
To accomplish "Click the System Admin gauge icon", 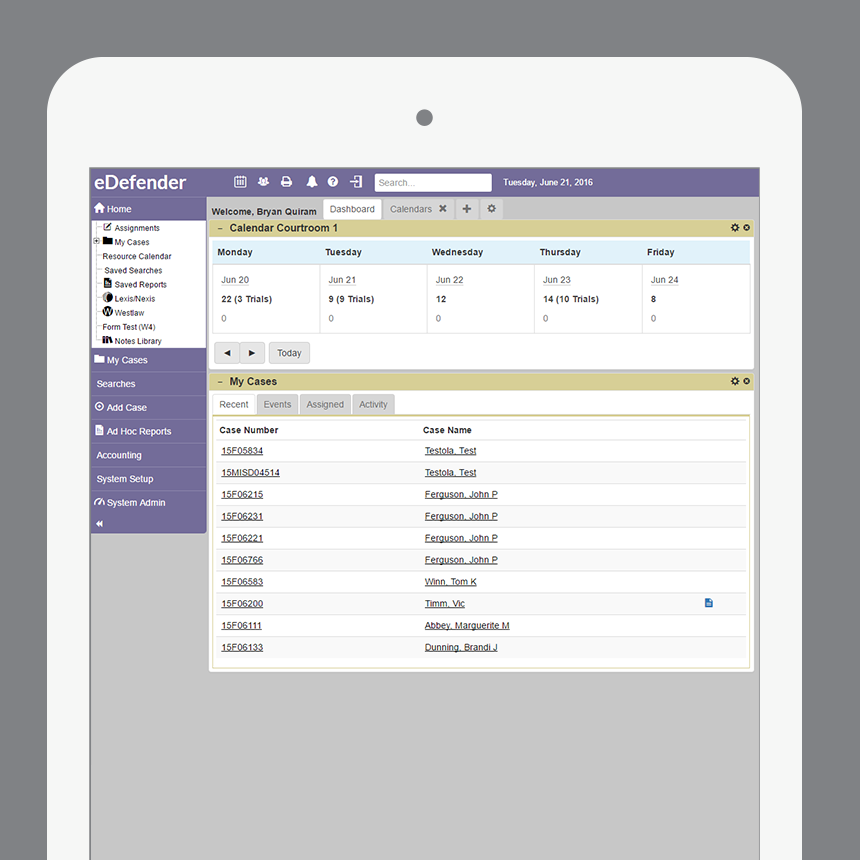I will pos(99,502).
